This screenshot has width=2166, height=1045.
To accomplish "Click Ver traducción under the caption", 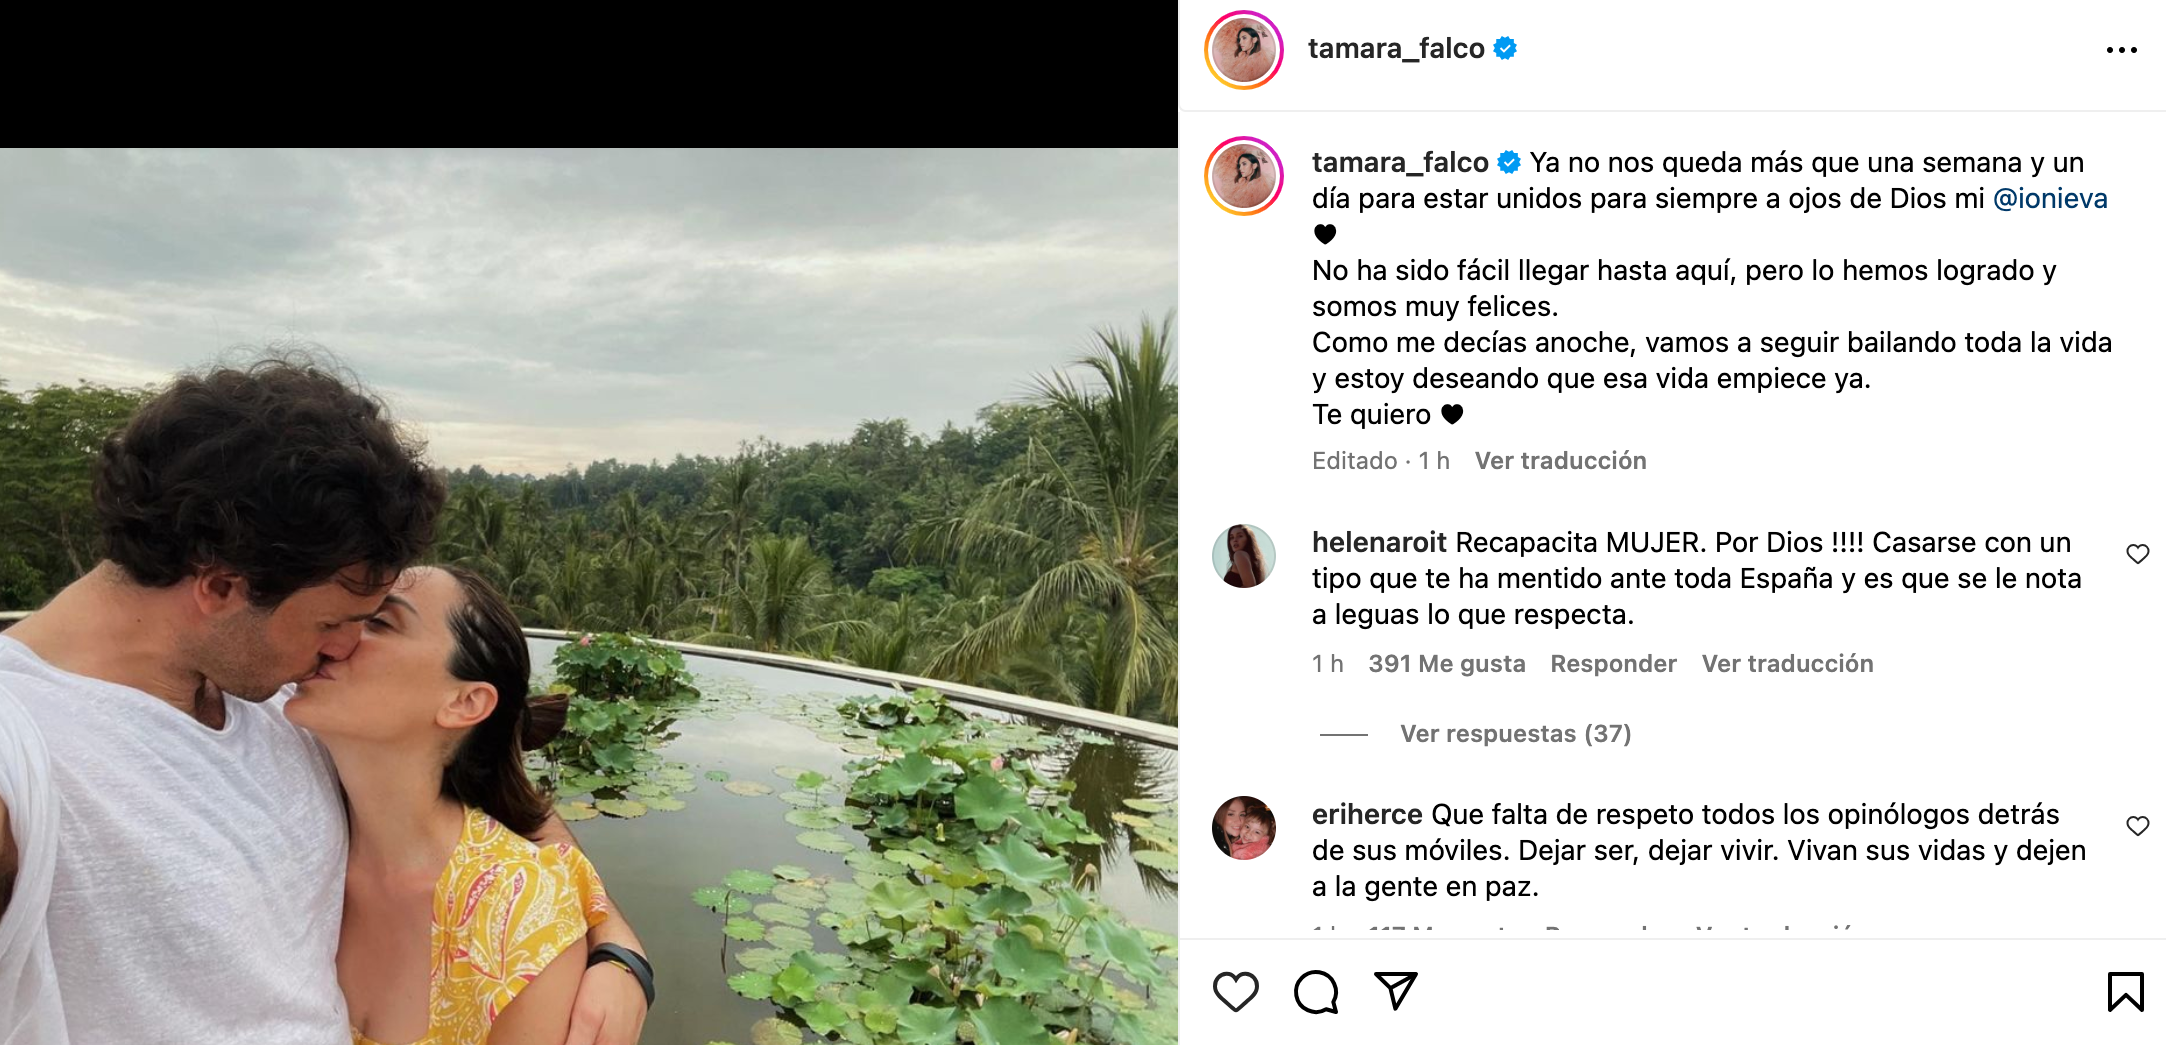I will (x=1560, y=461).
